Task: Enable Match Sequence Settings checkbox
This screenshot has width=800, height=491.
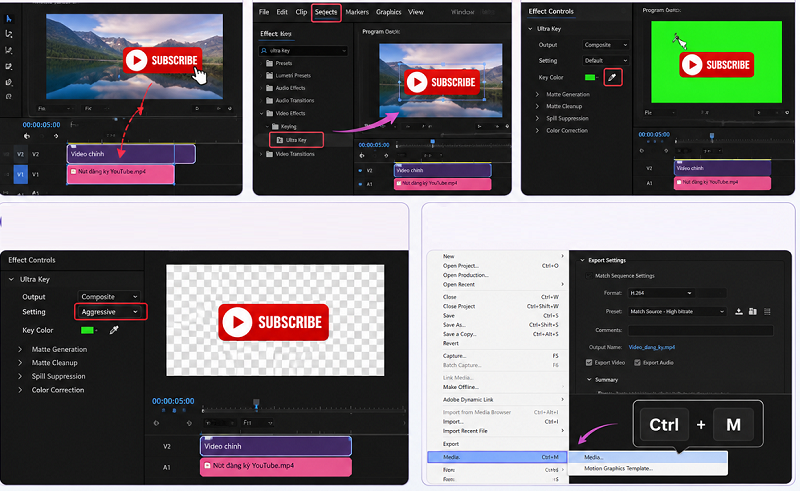Action: pos(589,276)
